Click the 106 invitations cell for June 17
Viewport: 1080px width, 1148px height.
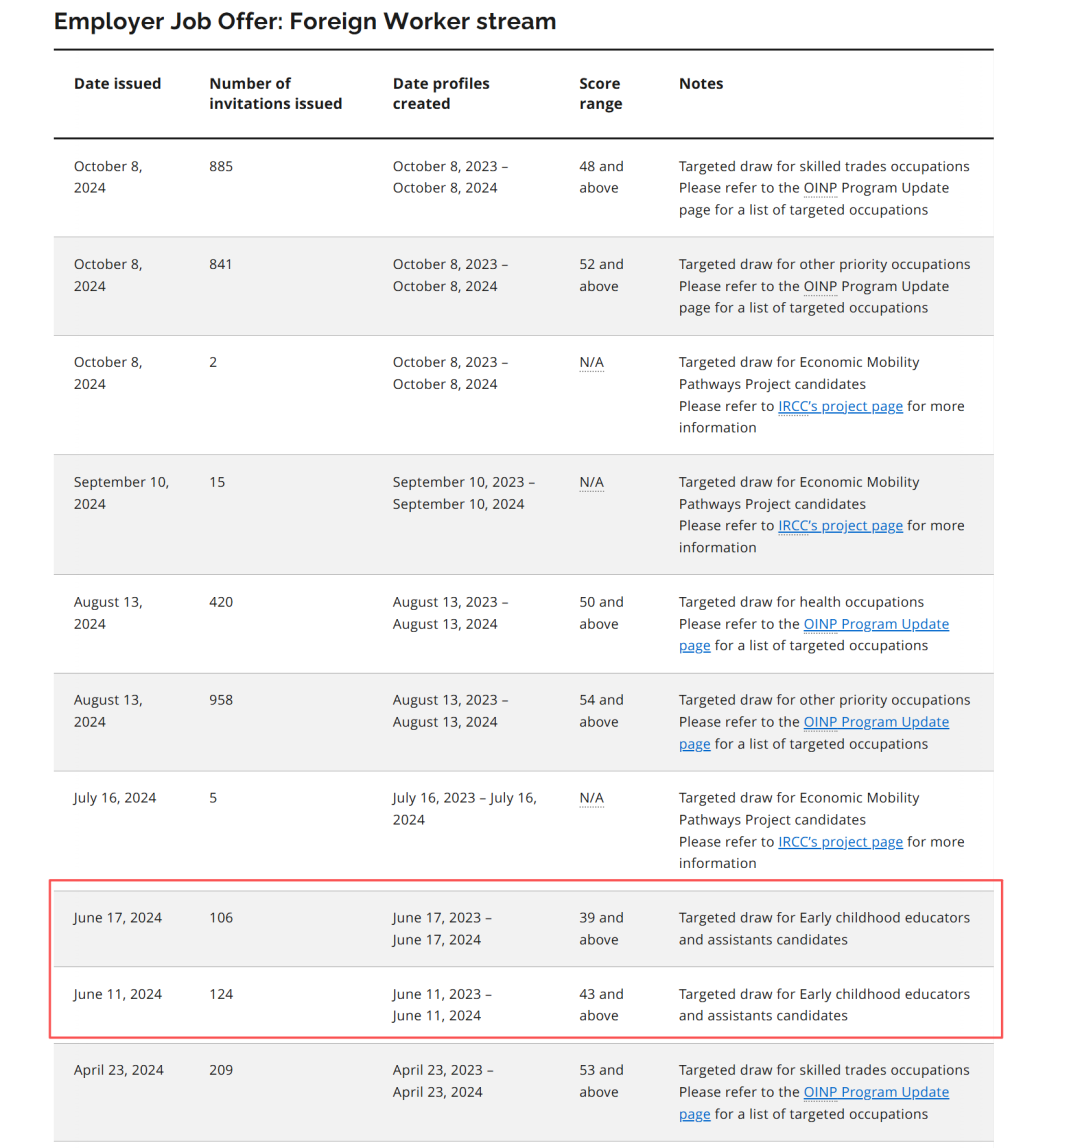221,918
